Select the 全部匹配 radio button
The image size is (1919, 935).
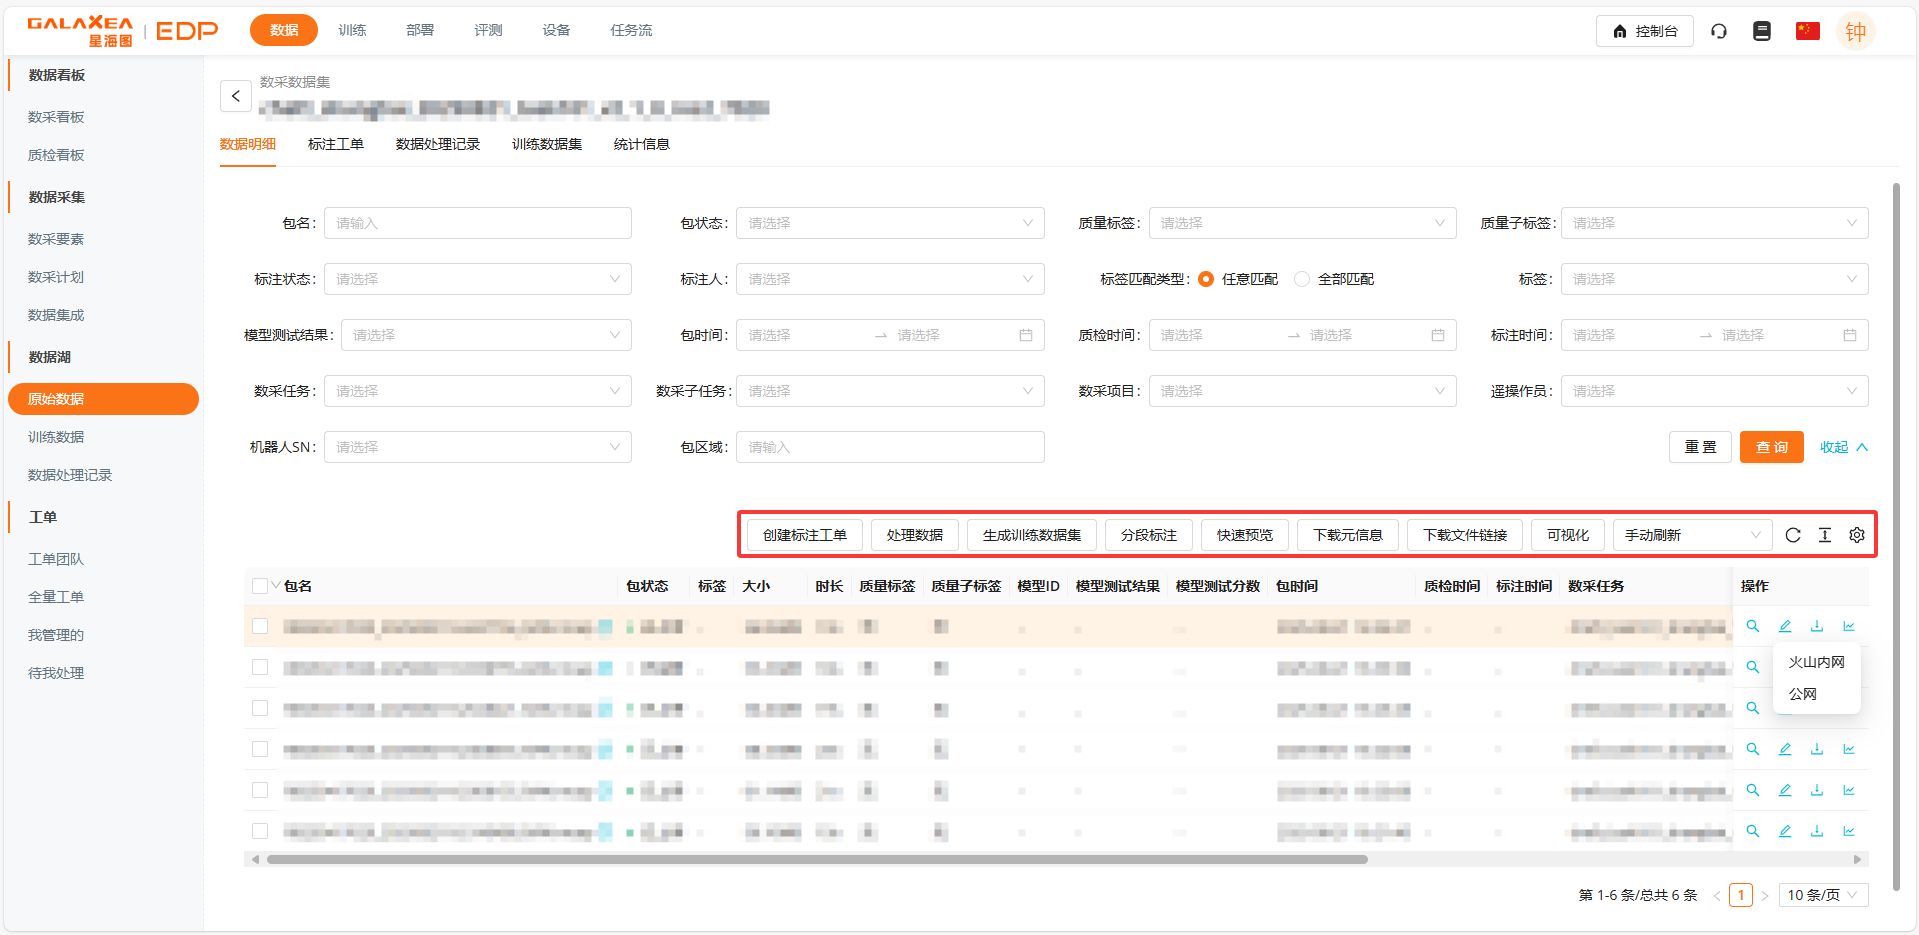click(1302, 279)
